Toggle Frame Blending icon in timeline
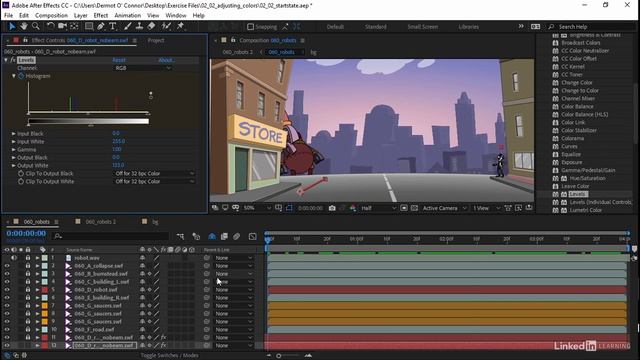The image size is (640, 360). coord(224,236)
